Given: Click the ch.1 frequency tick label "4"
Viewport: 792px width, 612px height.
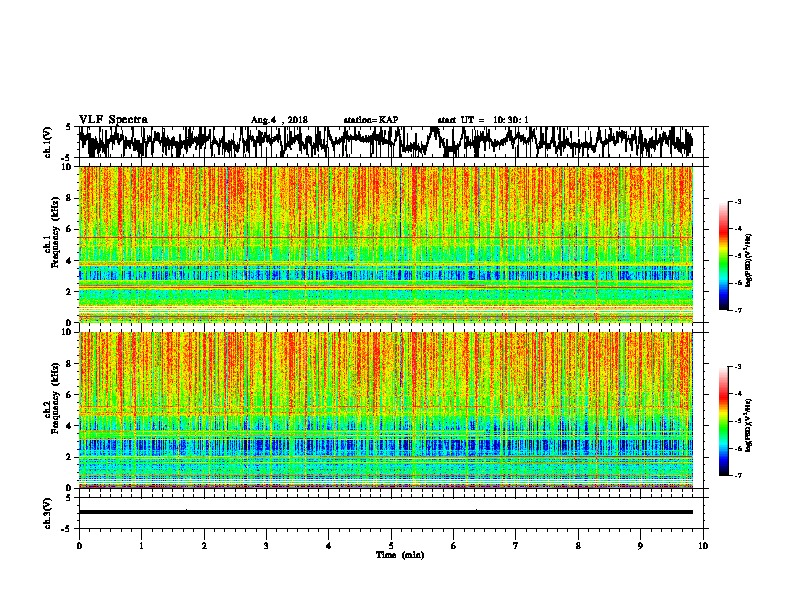Looking at the screenshot, I should point(70,261).
